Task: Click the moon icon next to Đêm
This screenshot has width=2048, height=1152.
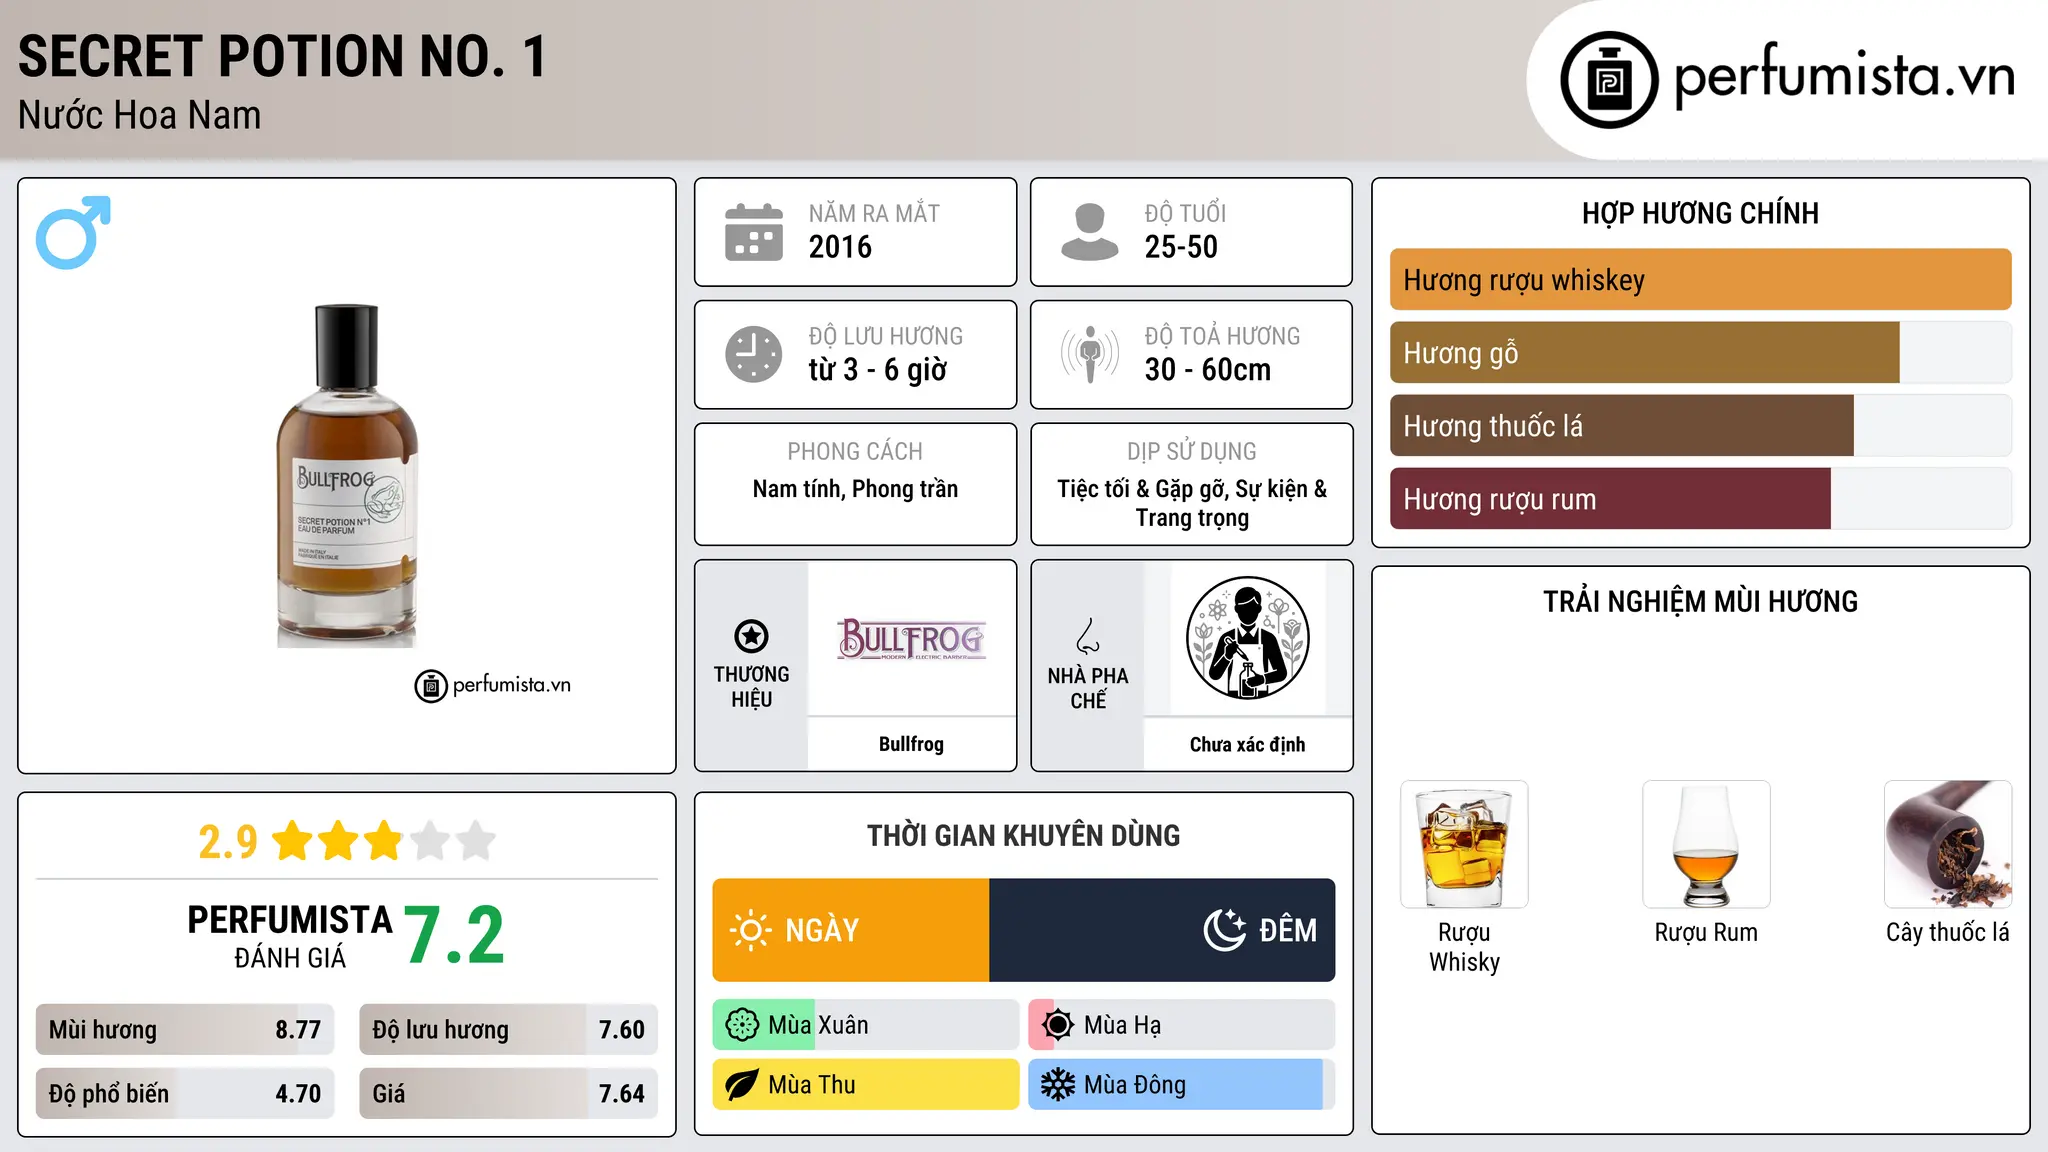Action: pyautogui.click(x=1225, y=930)
